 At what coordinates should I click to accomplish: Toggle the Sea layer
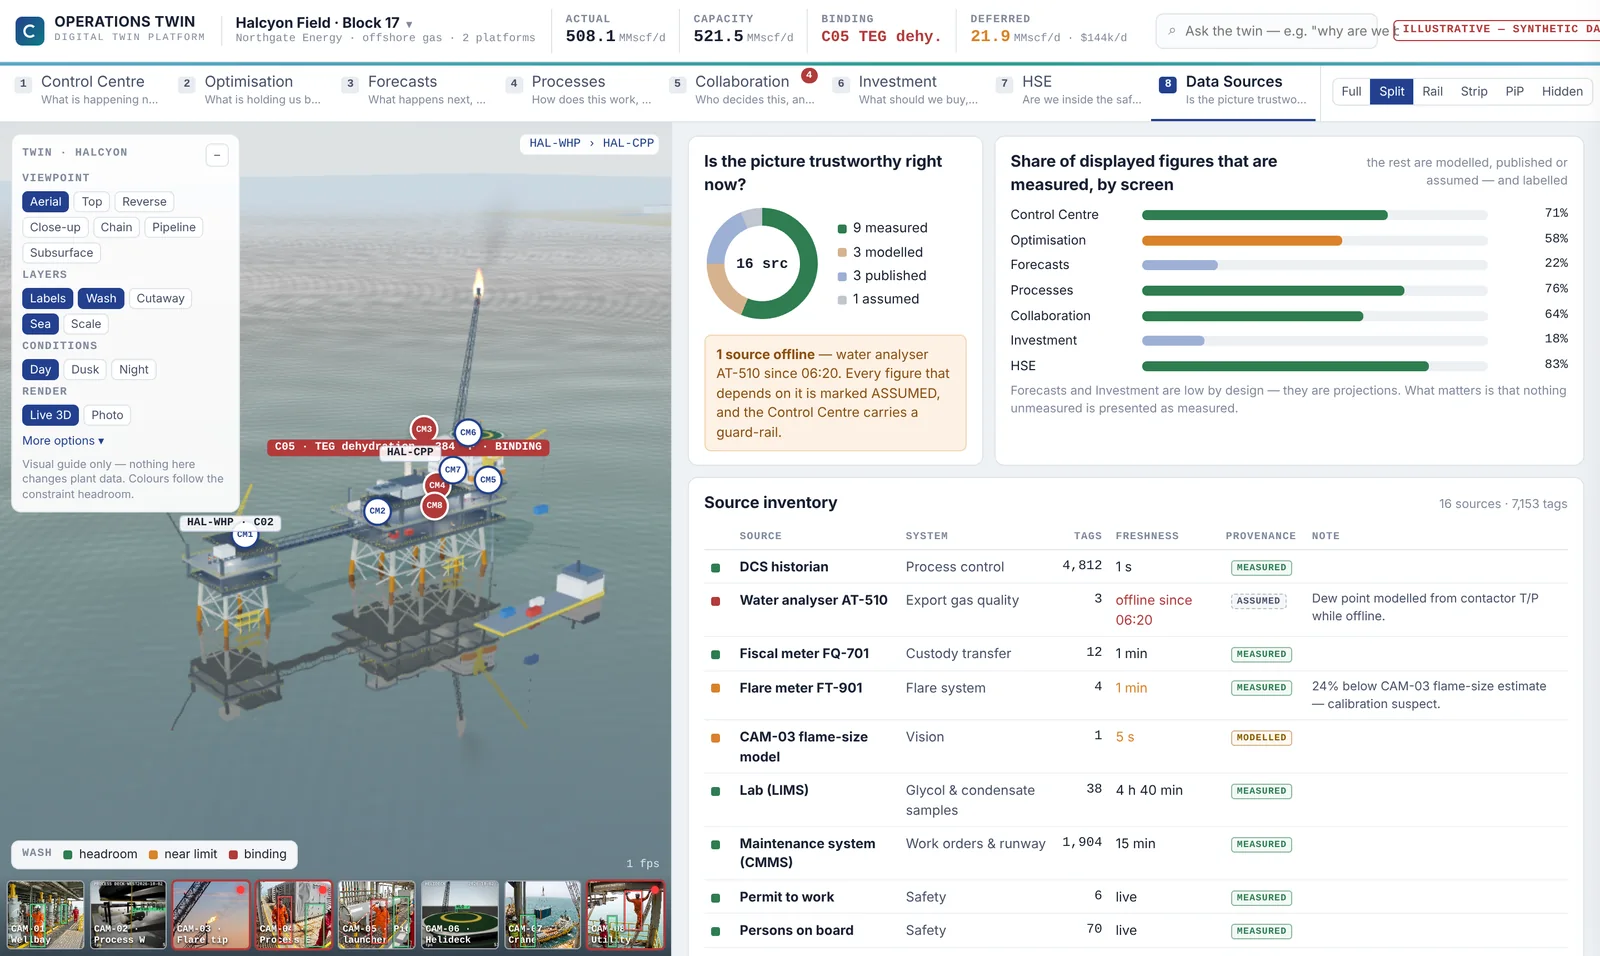40,324
